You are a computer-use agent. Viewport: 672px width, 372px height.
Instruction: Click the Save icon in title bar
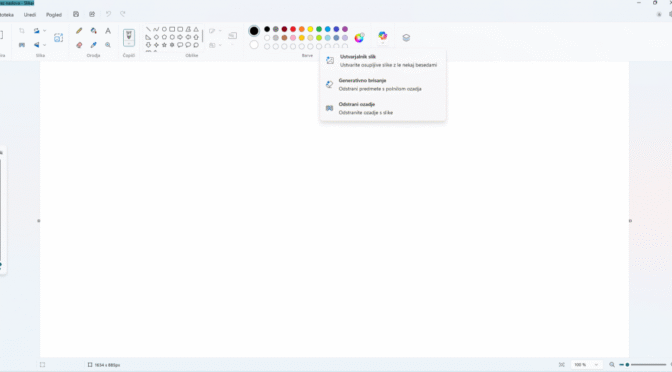pos(76,14)
